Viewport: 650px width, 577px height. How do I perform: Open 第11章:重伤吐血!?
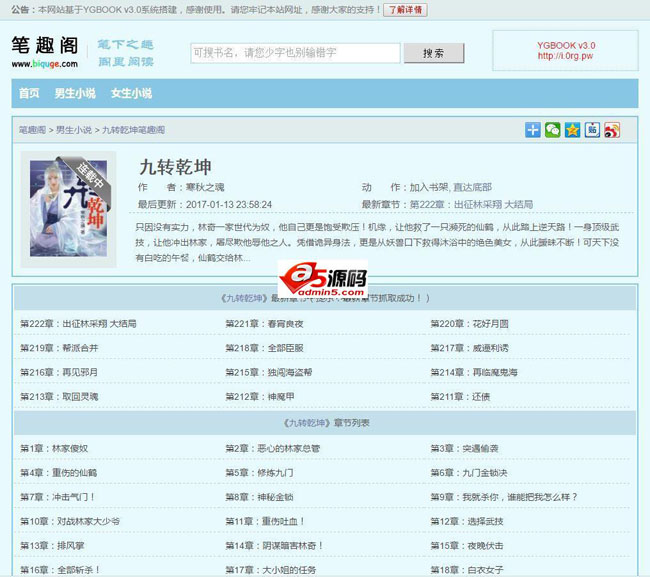(x=265, y=521)
